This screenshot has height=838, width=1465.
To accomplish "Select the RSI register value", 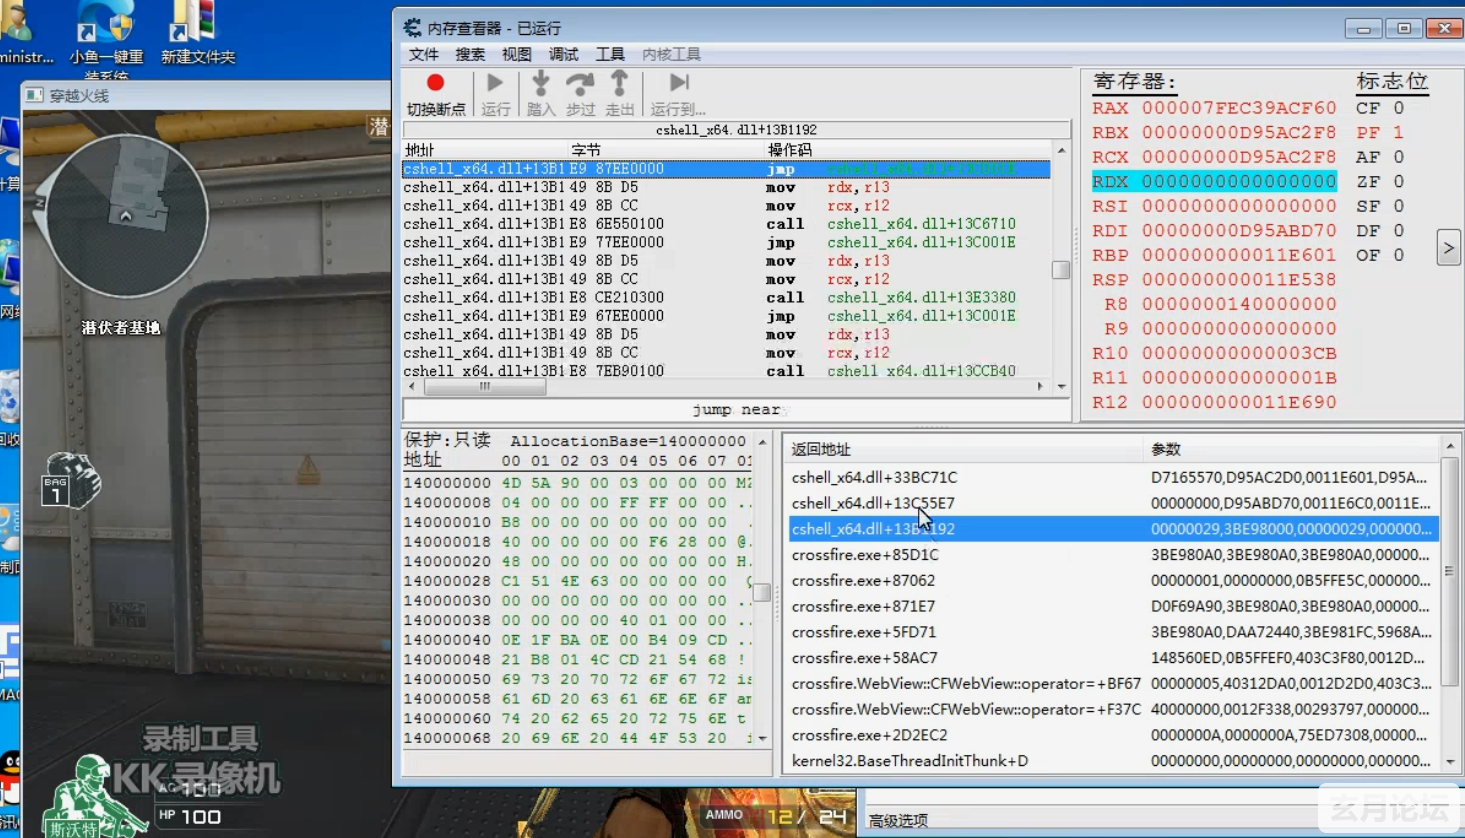I will (1239, 206).
